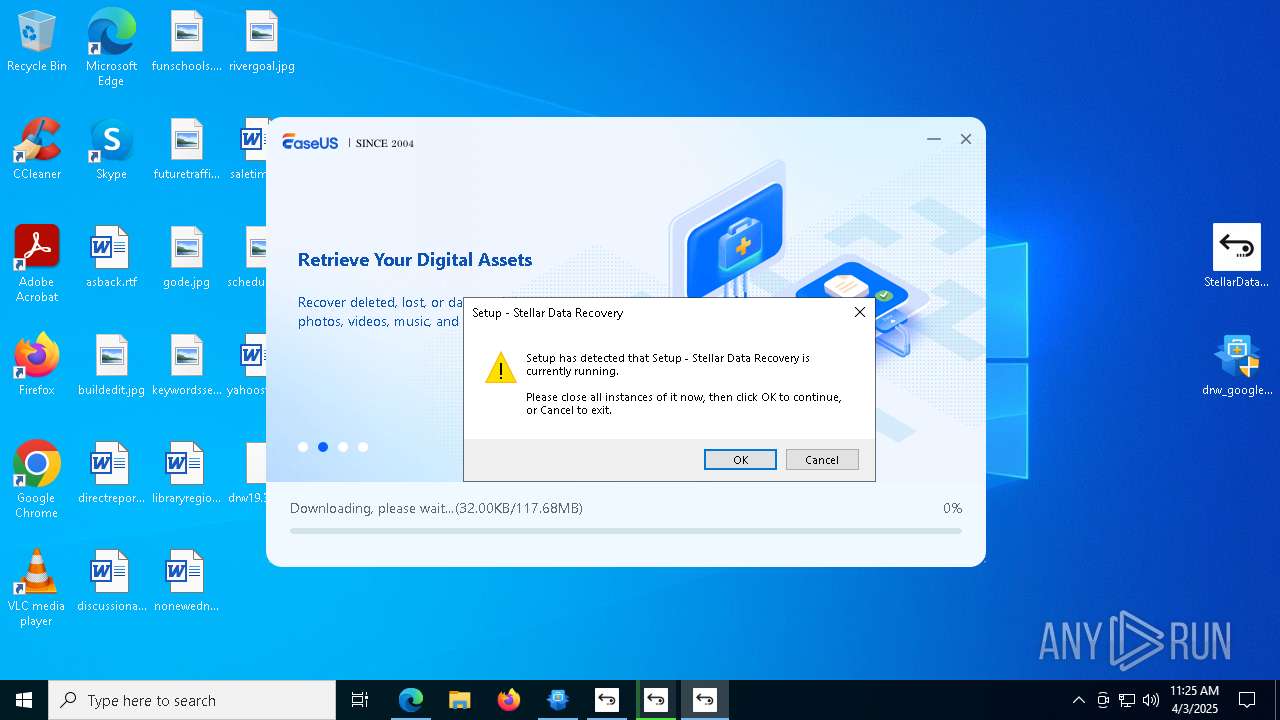
Task: Select the libraryregio Word document
Action: [187, 473]
